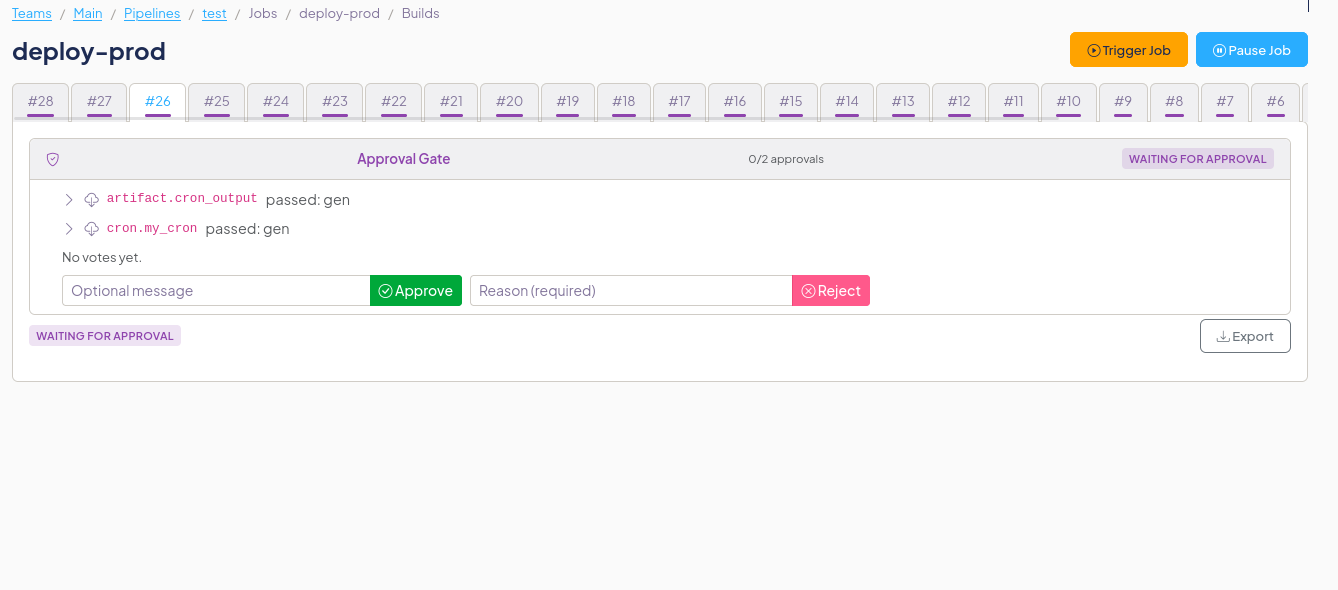This screenshot has width=1338, height=590.
Task: Click the shield icon in Approval Gate header
Action: (x=53, y=159)
